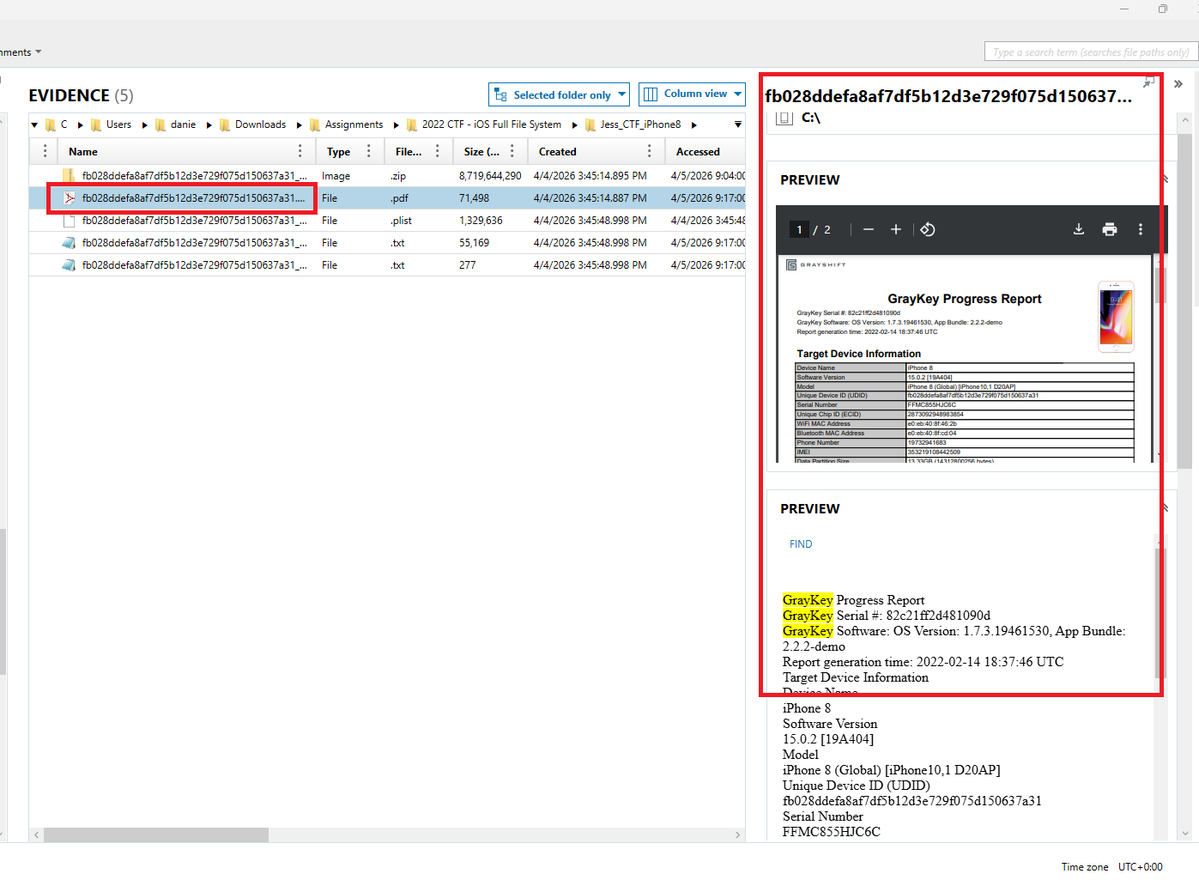The width and height of the screenshot is (1199, 880).
Task: Select the .zip Image row sized 8,719,644,290
Action: 388,176
